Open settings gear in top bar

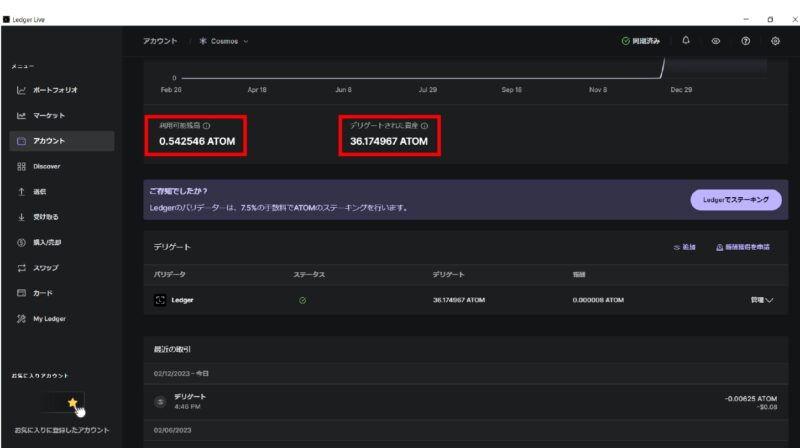(x=775, y=41)
